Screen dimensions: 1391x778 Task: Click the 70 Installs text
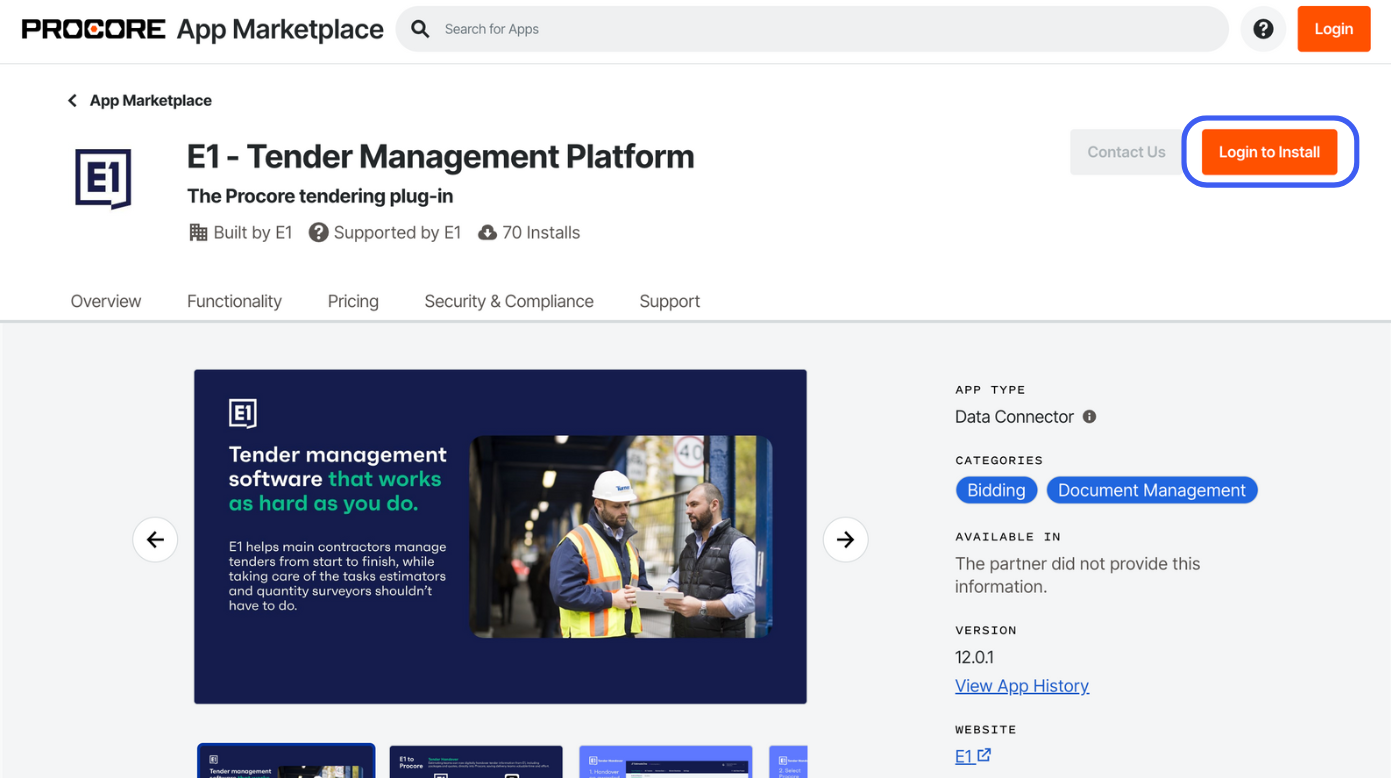pos(541,232)
